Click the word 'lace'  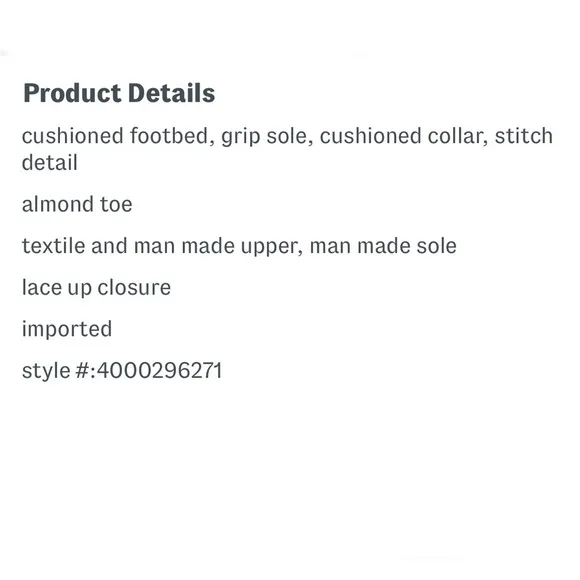coord(41,287)
